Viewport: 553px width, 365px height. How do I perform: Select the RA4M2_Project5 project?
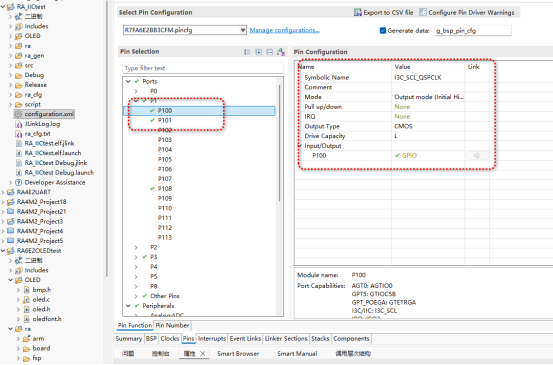tap(40, 241)
